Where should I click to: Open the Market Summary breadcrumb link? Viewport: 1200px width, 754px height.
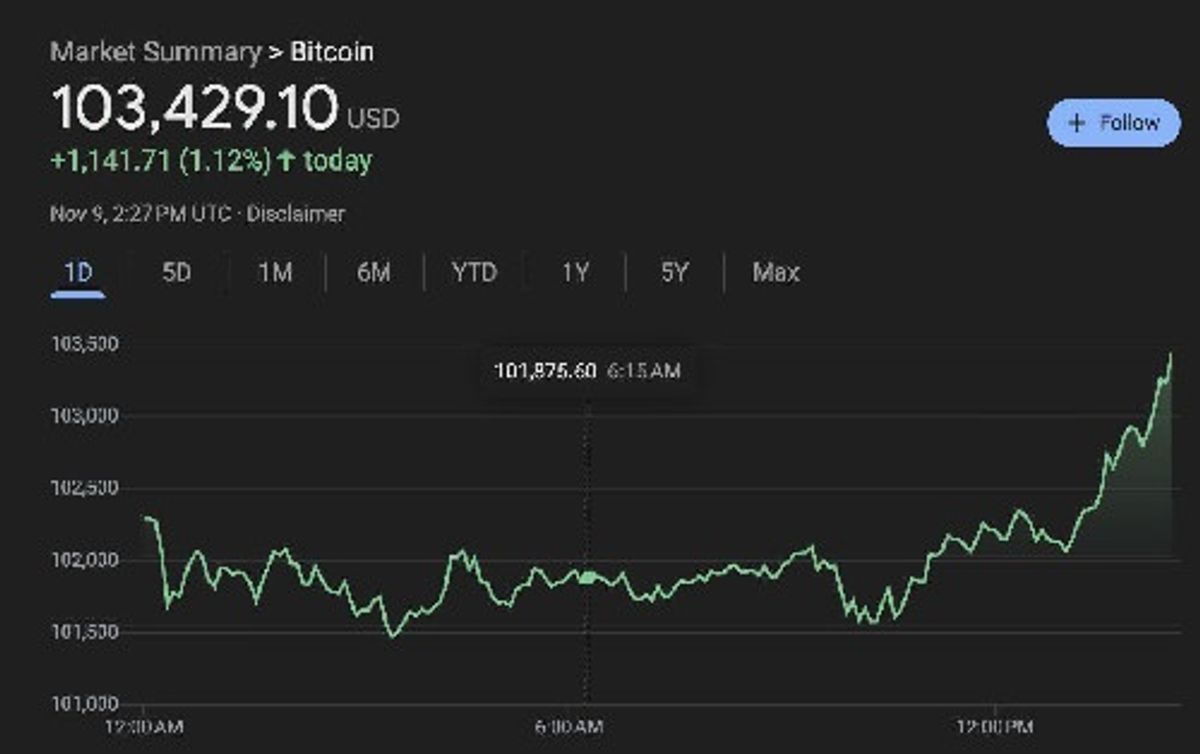click(155, 52)
